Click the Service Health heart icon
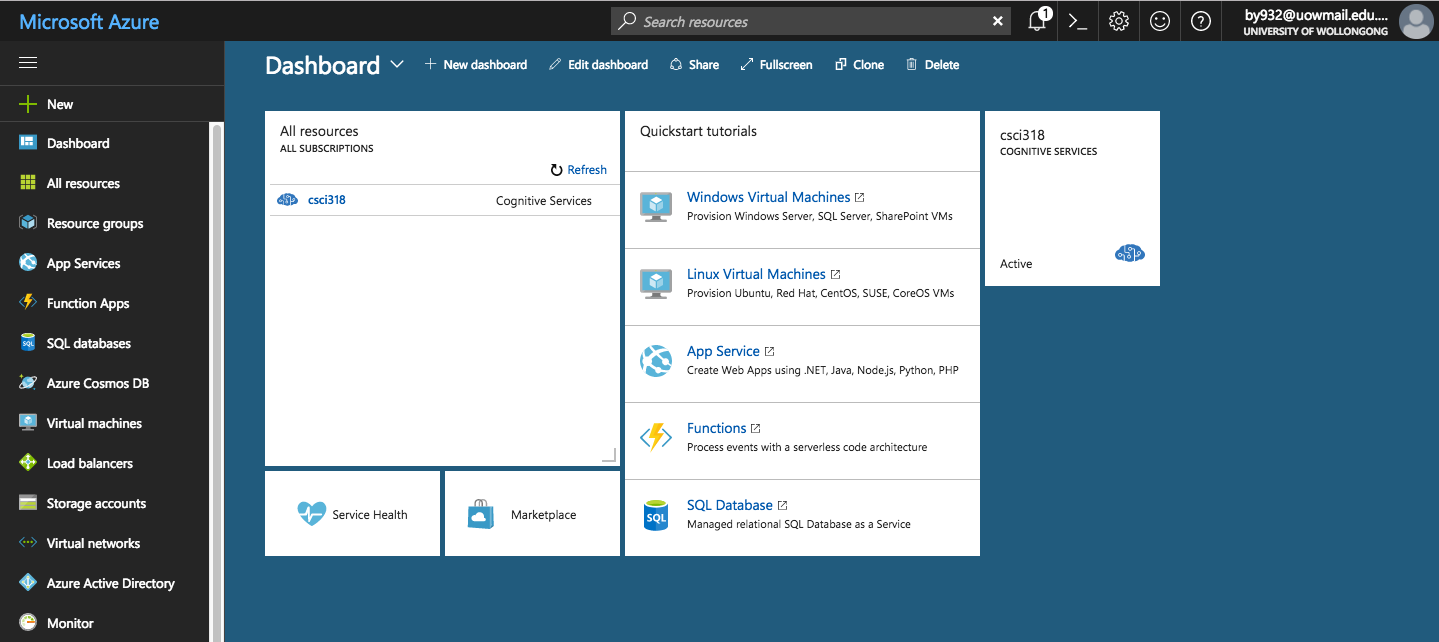Screen dimensions: 1439x642 312,514
